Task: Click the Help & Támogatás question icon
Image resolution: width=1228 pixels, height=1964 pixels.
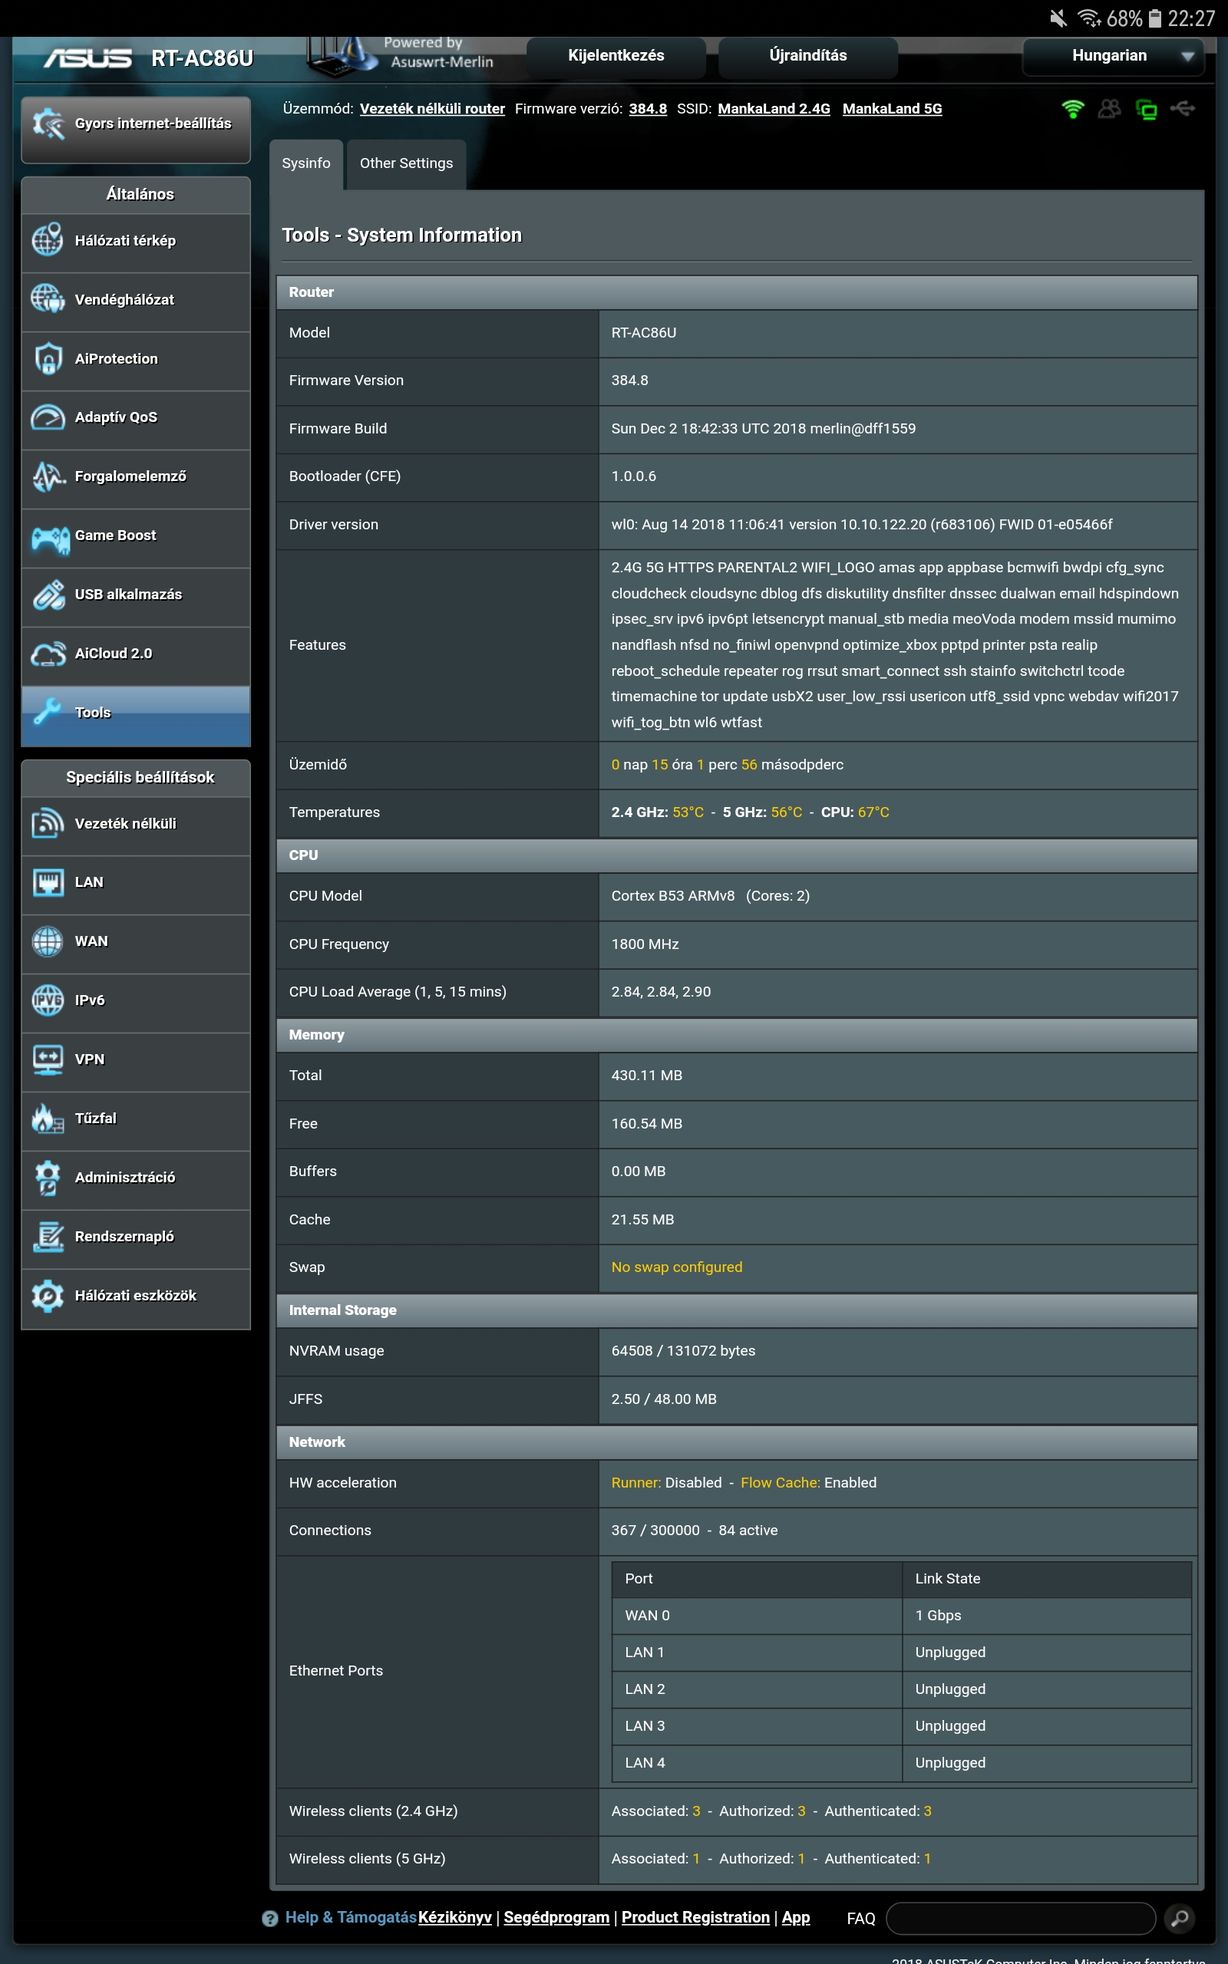Action: (270, 1918)
